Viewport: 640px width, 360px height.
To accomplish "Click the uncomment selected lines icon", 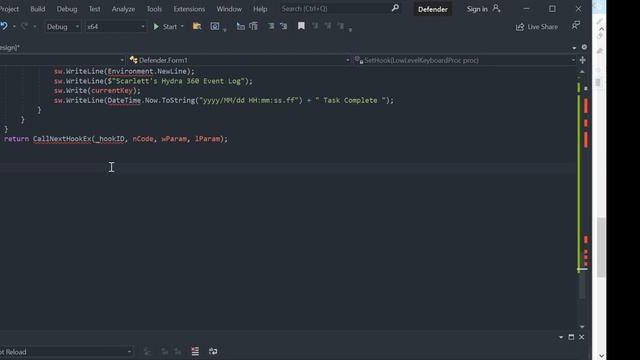I will [x=253, y=27].
